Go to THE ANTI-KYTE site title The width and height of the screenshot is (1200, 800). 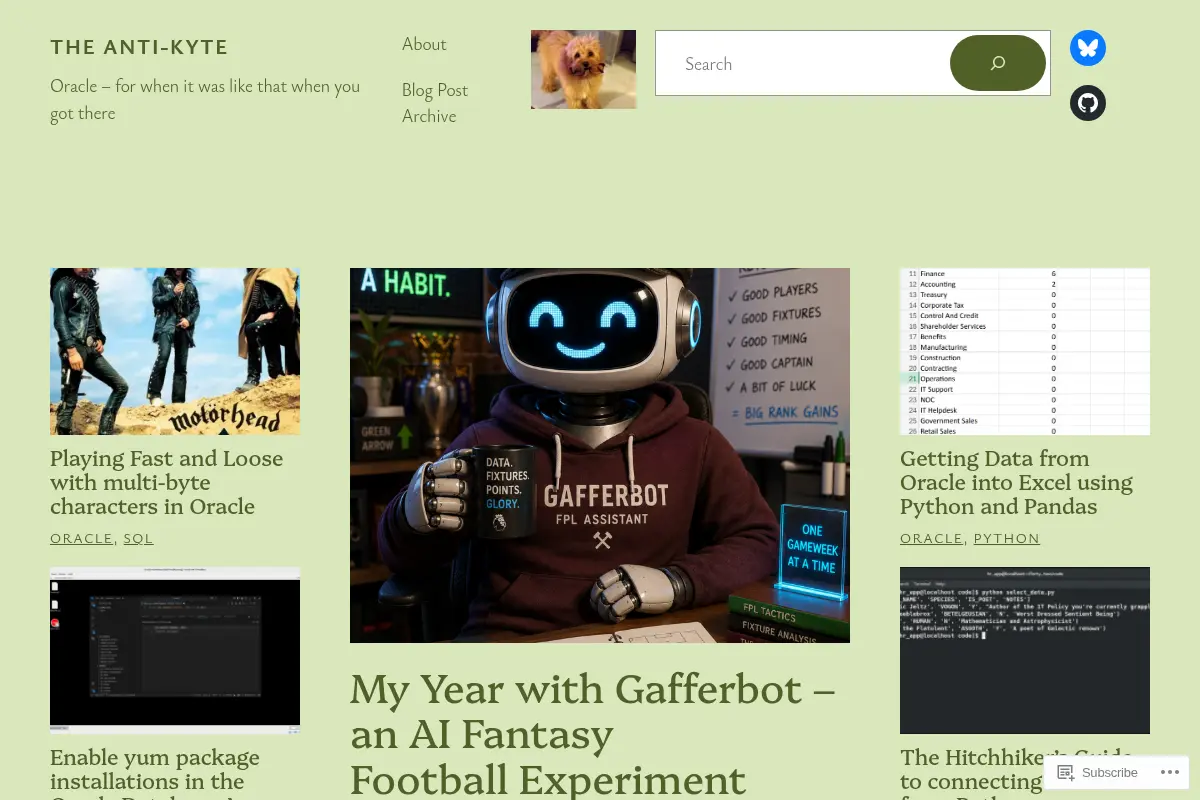point(139,47)
